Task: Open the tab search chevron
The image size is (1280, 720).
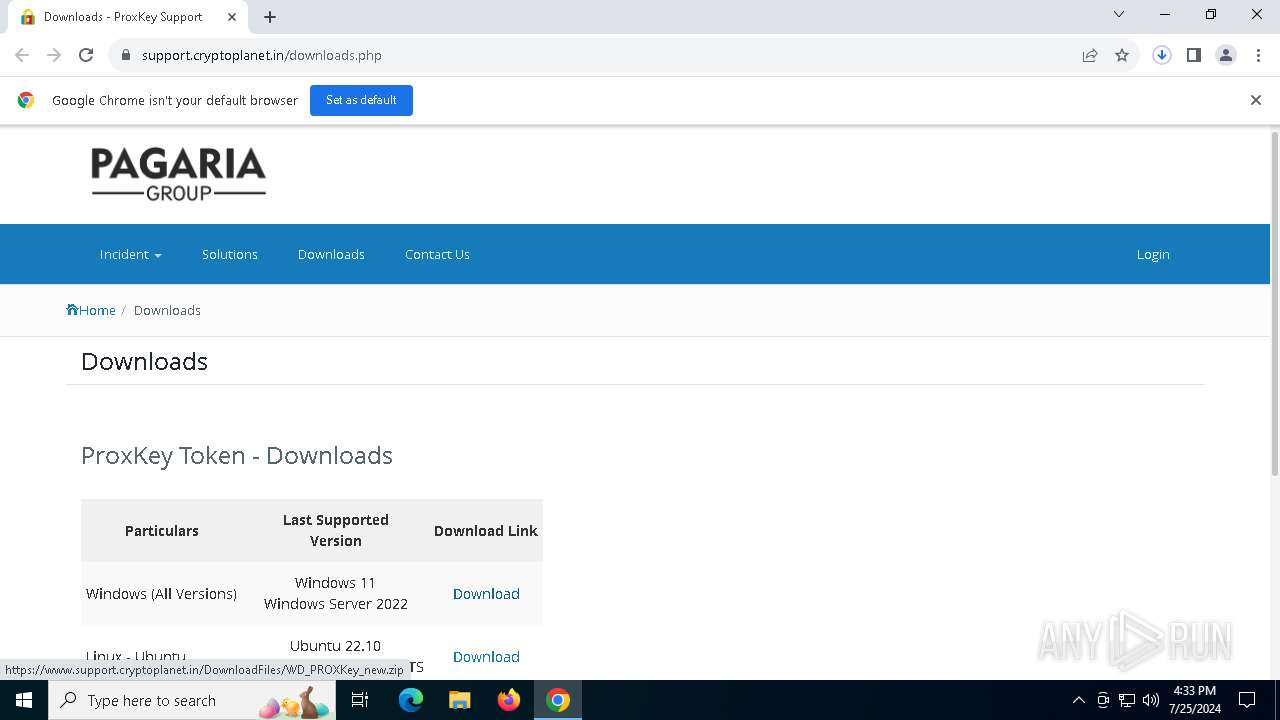Action: 1119,14
